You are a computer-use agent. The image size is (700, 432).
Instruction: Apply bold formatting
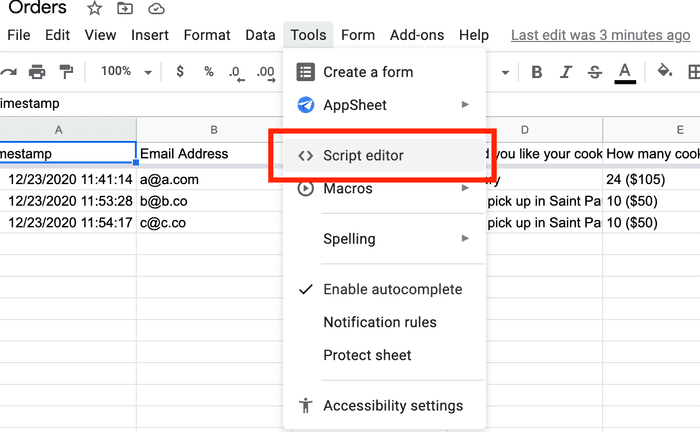pos(537,72)
